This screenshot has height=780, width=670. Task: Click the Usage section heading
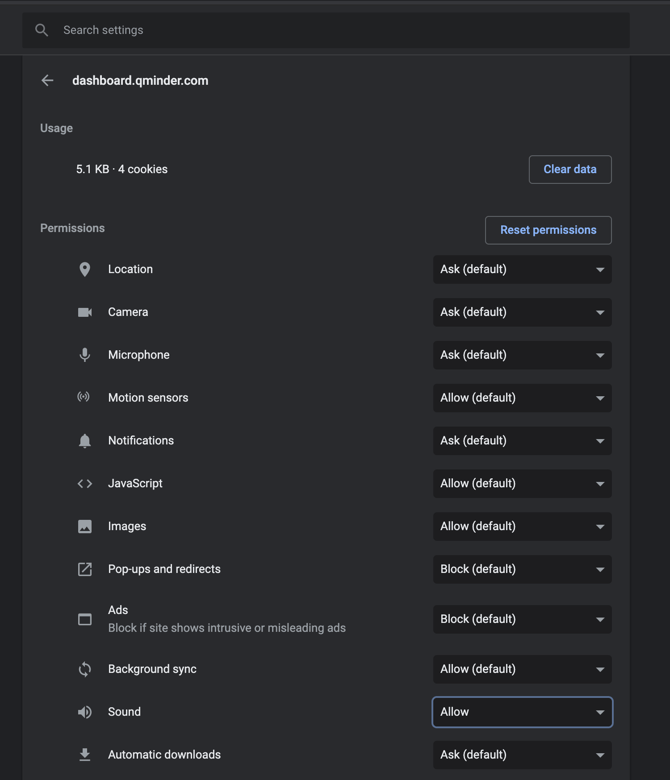[56, 128]
